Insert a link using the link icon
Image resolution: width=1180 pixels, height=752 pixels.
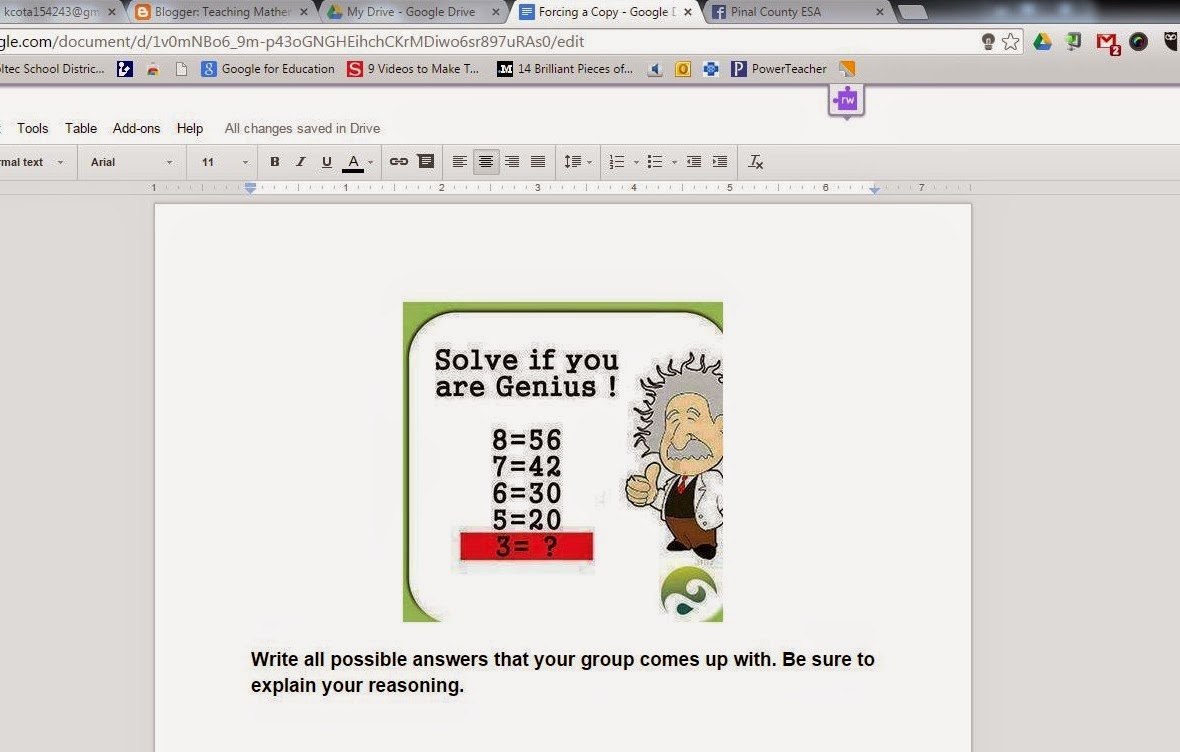click(x=399, y=161)
